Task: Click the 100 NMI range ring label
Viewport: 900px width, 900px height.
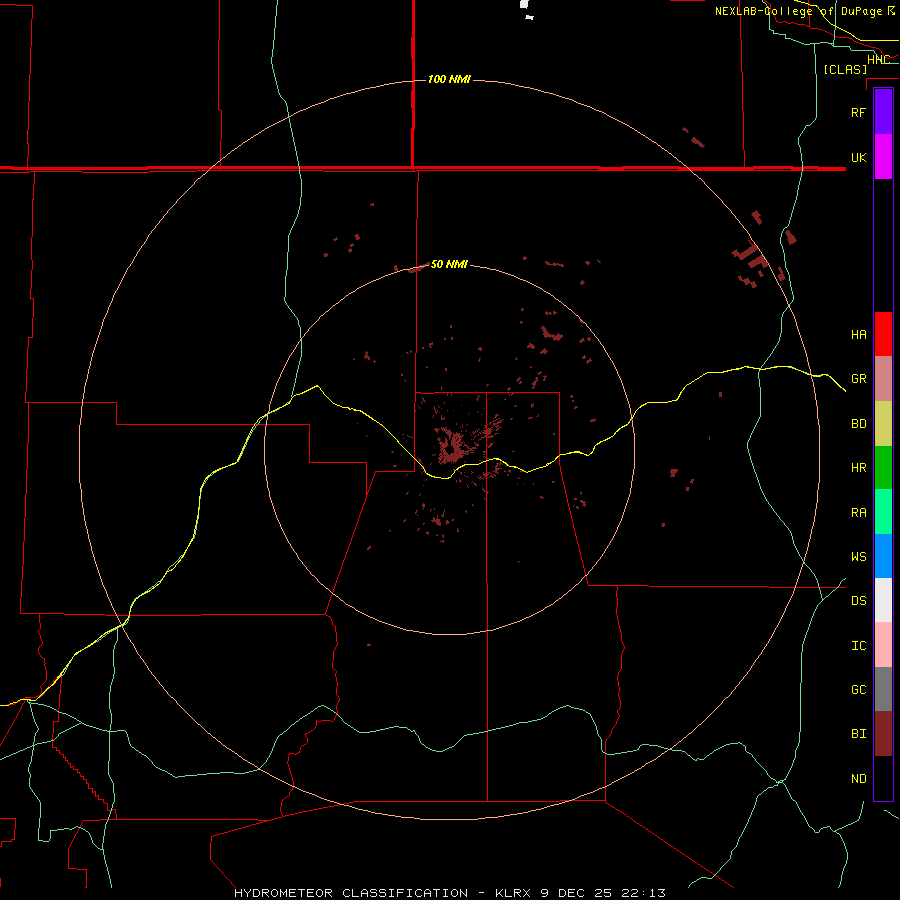Action: 449,79
